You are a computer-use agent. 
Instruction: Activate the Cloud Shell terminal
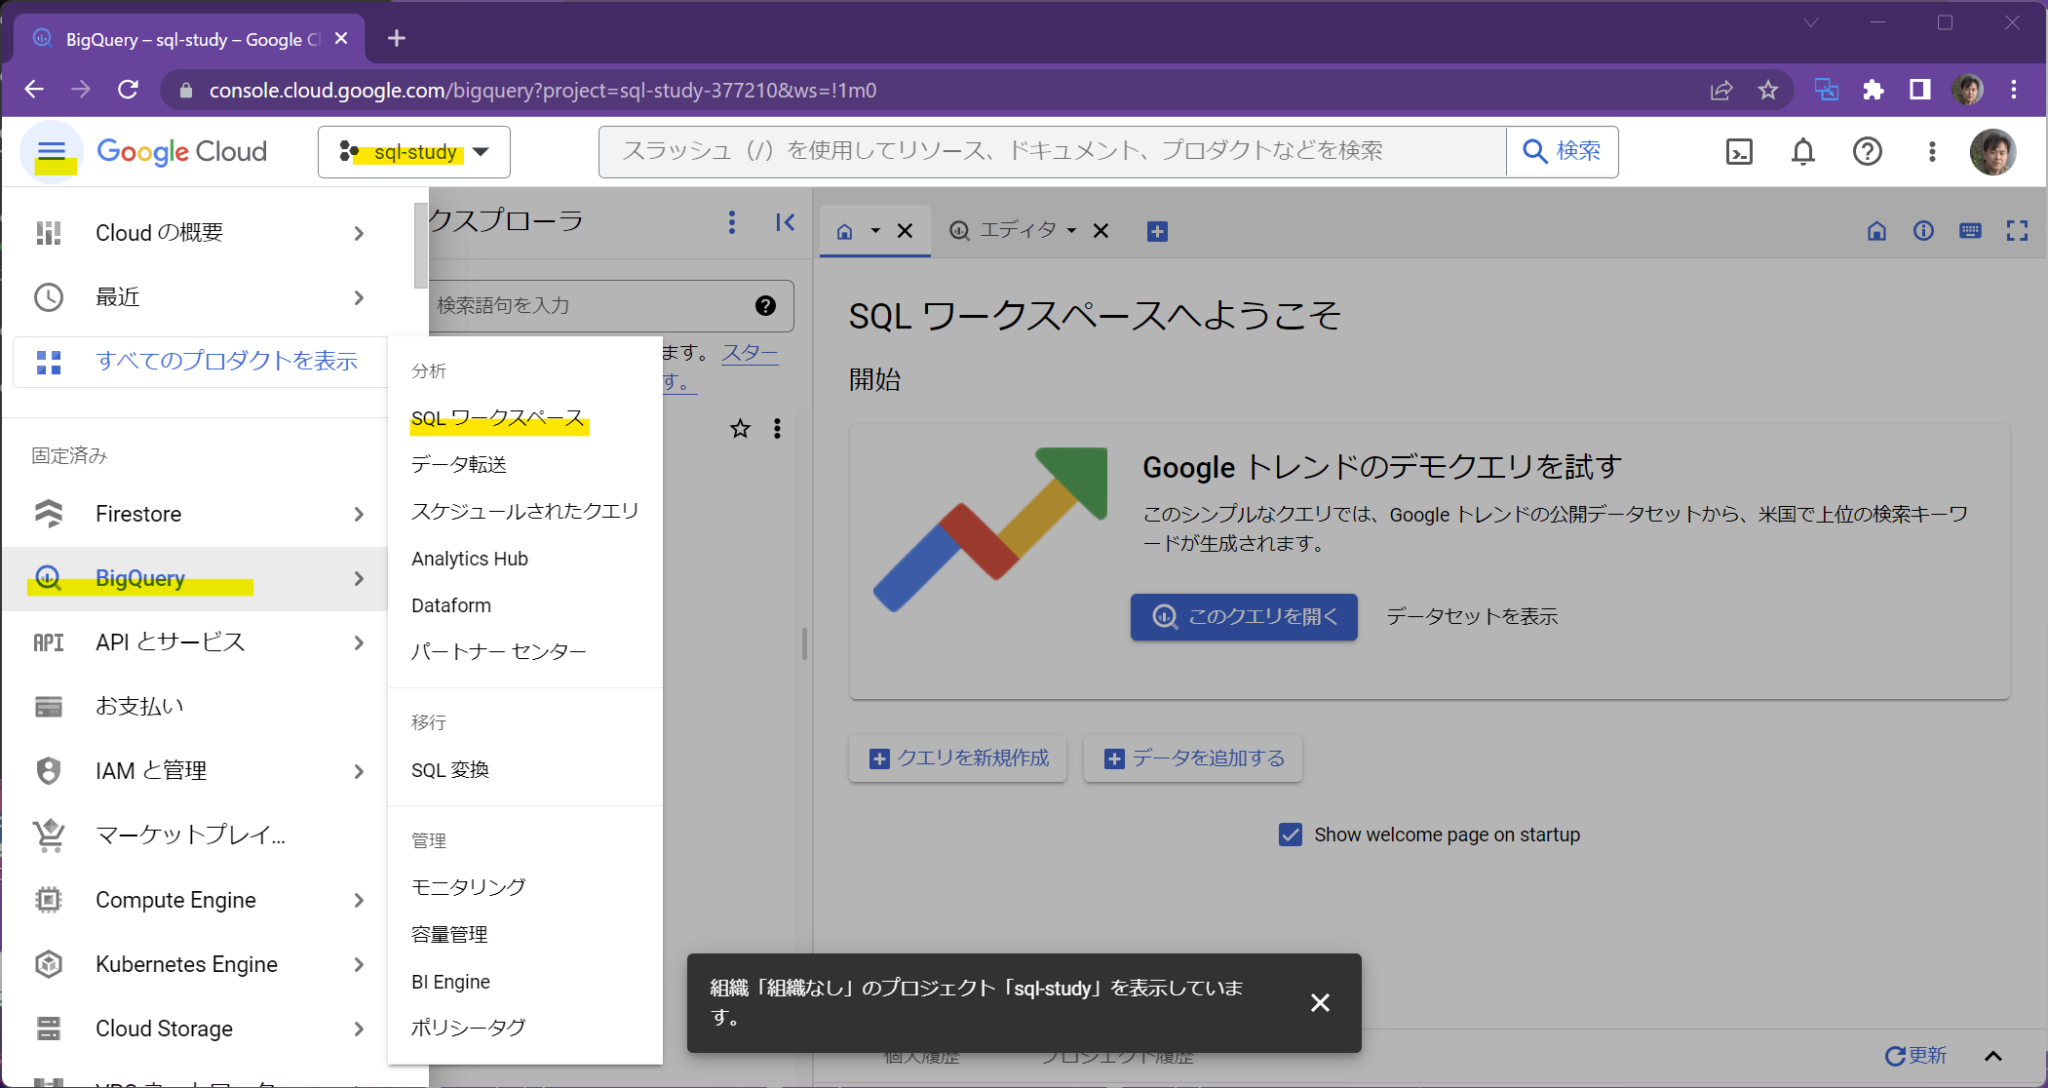click(1739, 151)
